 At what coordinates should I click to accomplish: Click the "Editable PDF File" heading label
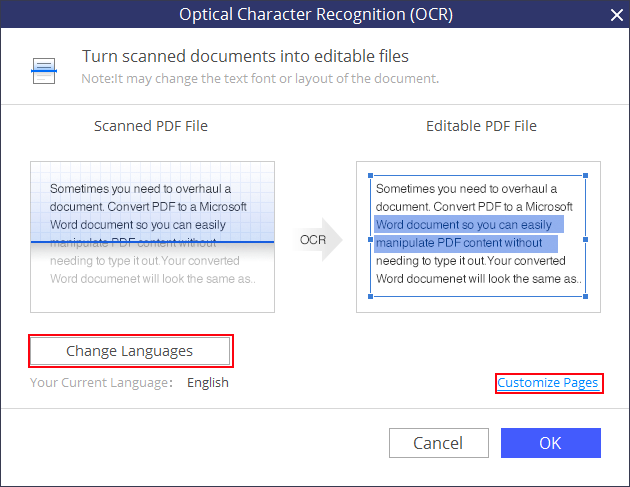tap(481, 126)
